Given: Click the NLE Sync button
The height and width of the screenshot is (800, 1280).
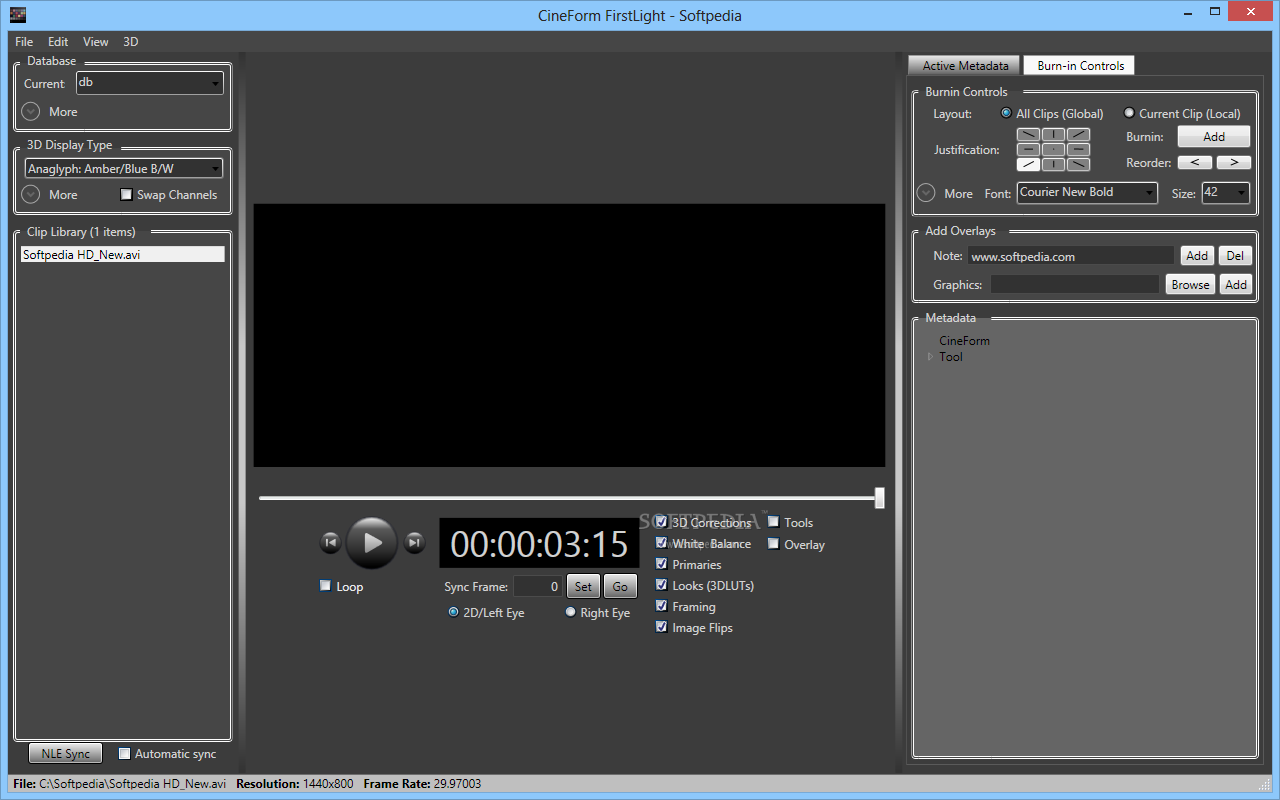Looking at the screenshot, I should (66, 754).
